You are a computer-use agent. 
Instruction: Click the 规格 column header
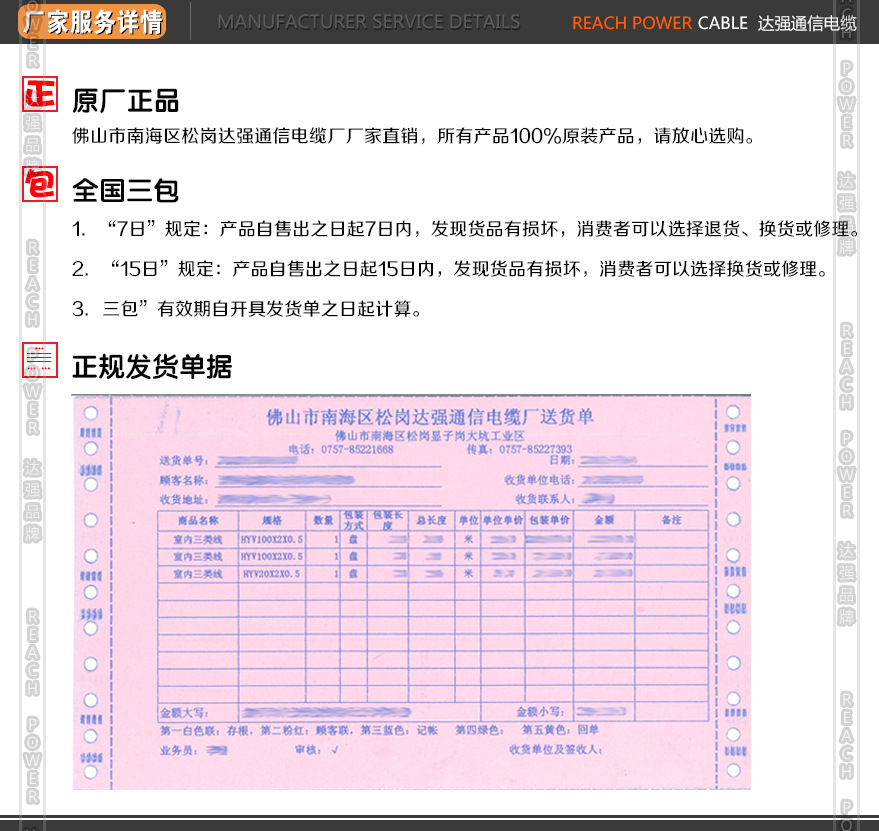pos(272,521)
